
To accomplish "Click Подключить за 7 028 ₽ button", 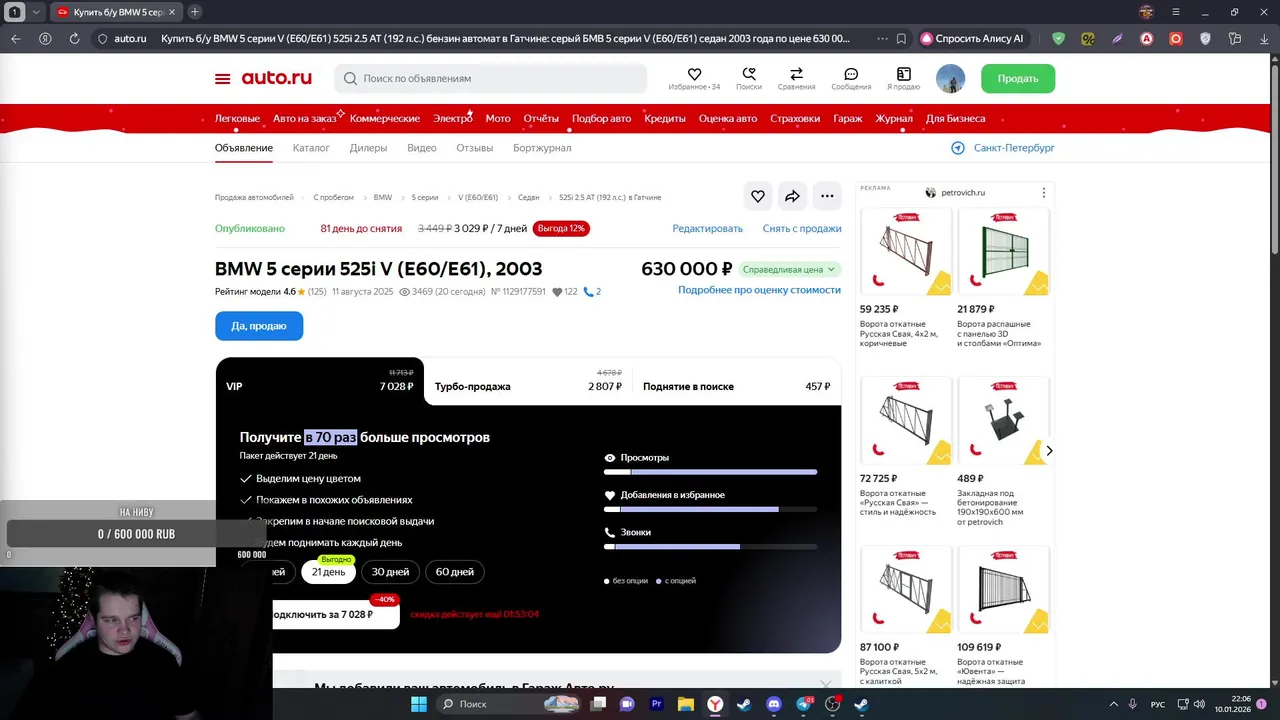I will pyautogui.click(x=335, y=614).
